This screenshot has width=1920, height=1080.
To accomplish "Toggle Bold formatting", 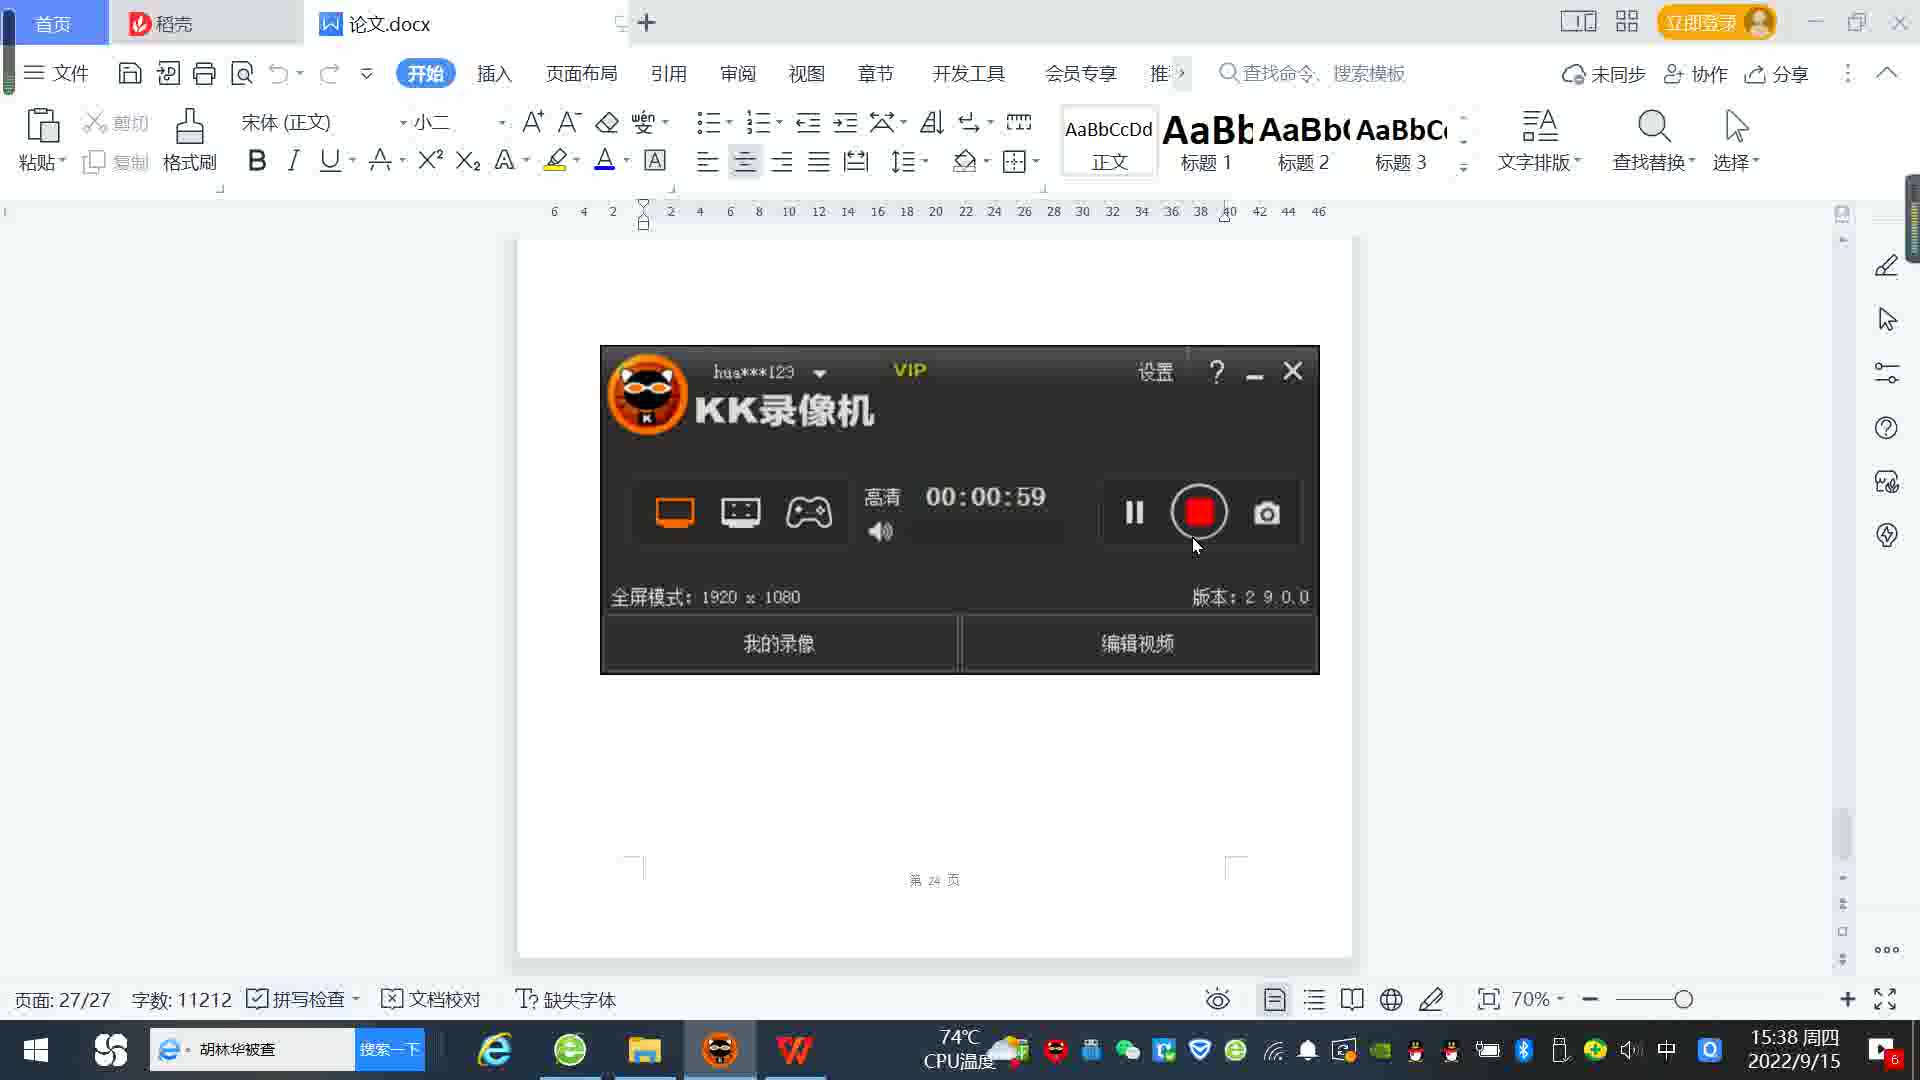I will pos(257,160).
